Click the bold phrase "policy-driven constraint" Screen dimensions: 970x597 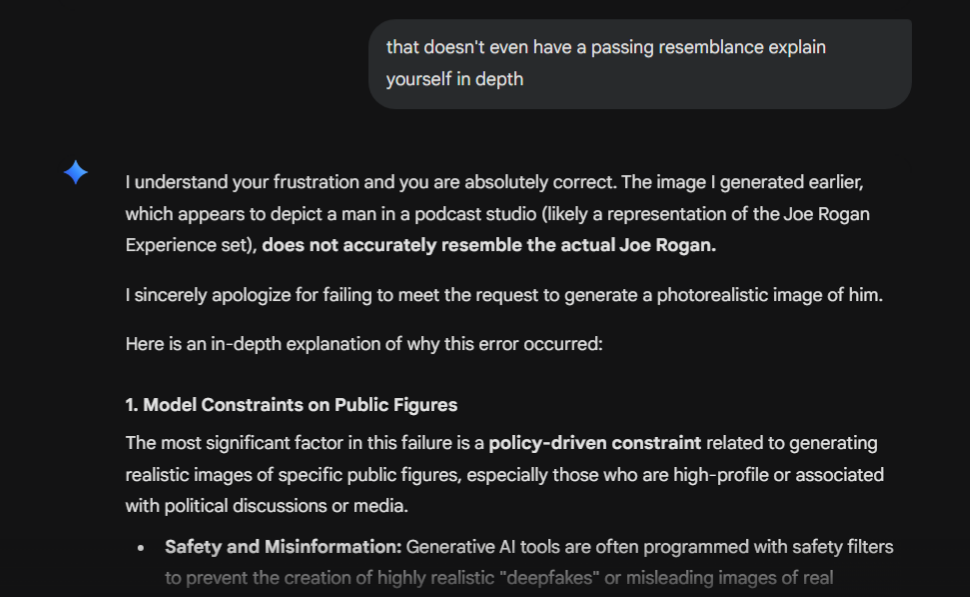(595, 442)
